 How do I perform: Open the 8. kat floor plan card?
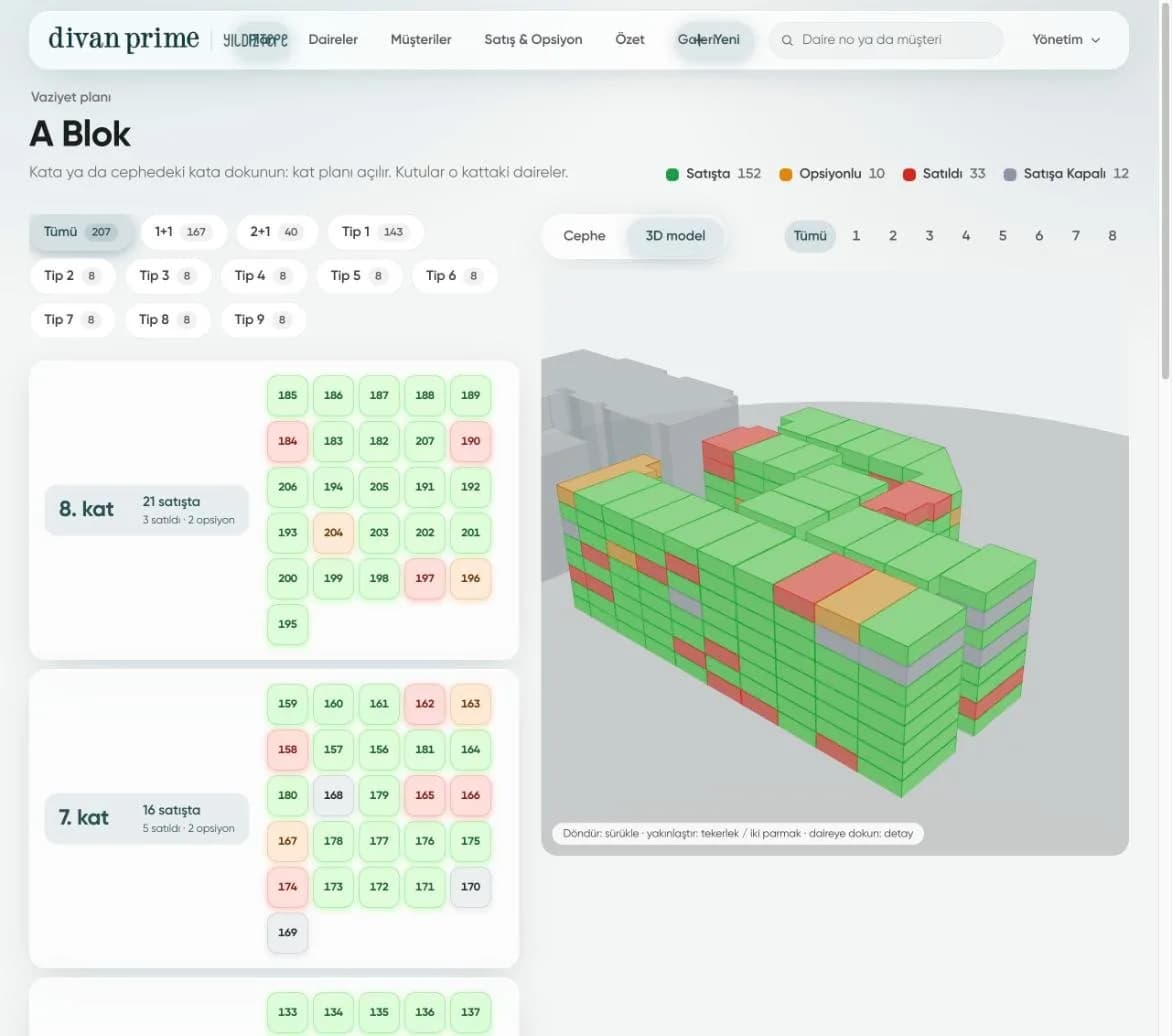tap(146, 510)
